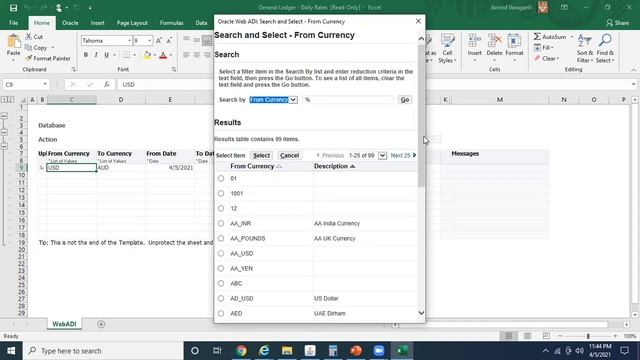Screen dimensions: 640x360
Task: Open the Name Box dropdown for C9
Action: 45,84
